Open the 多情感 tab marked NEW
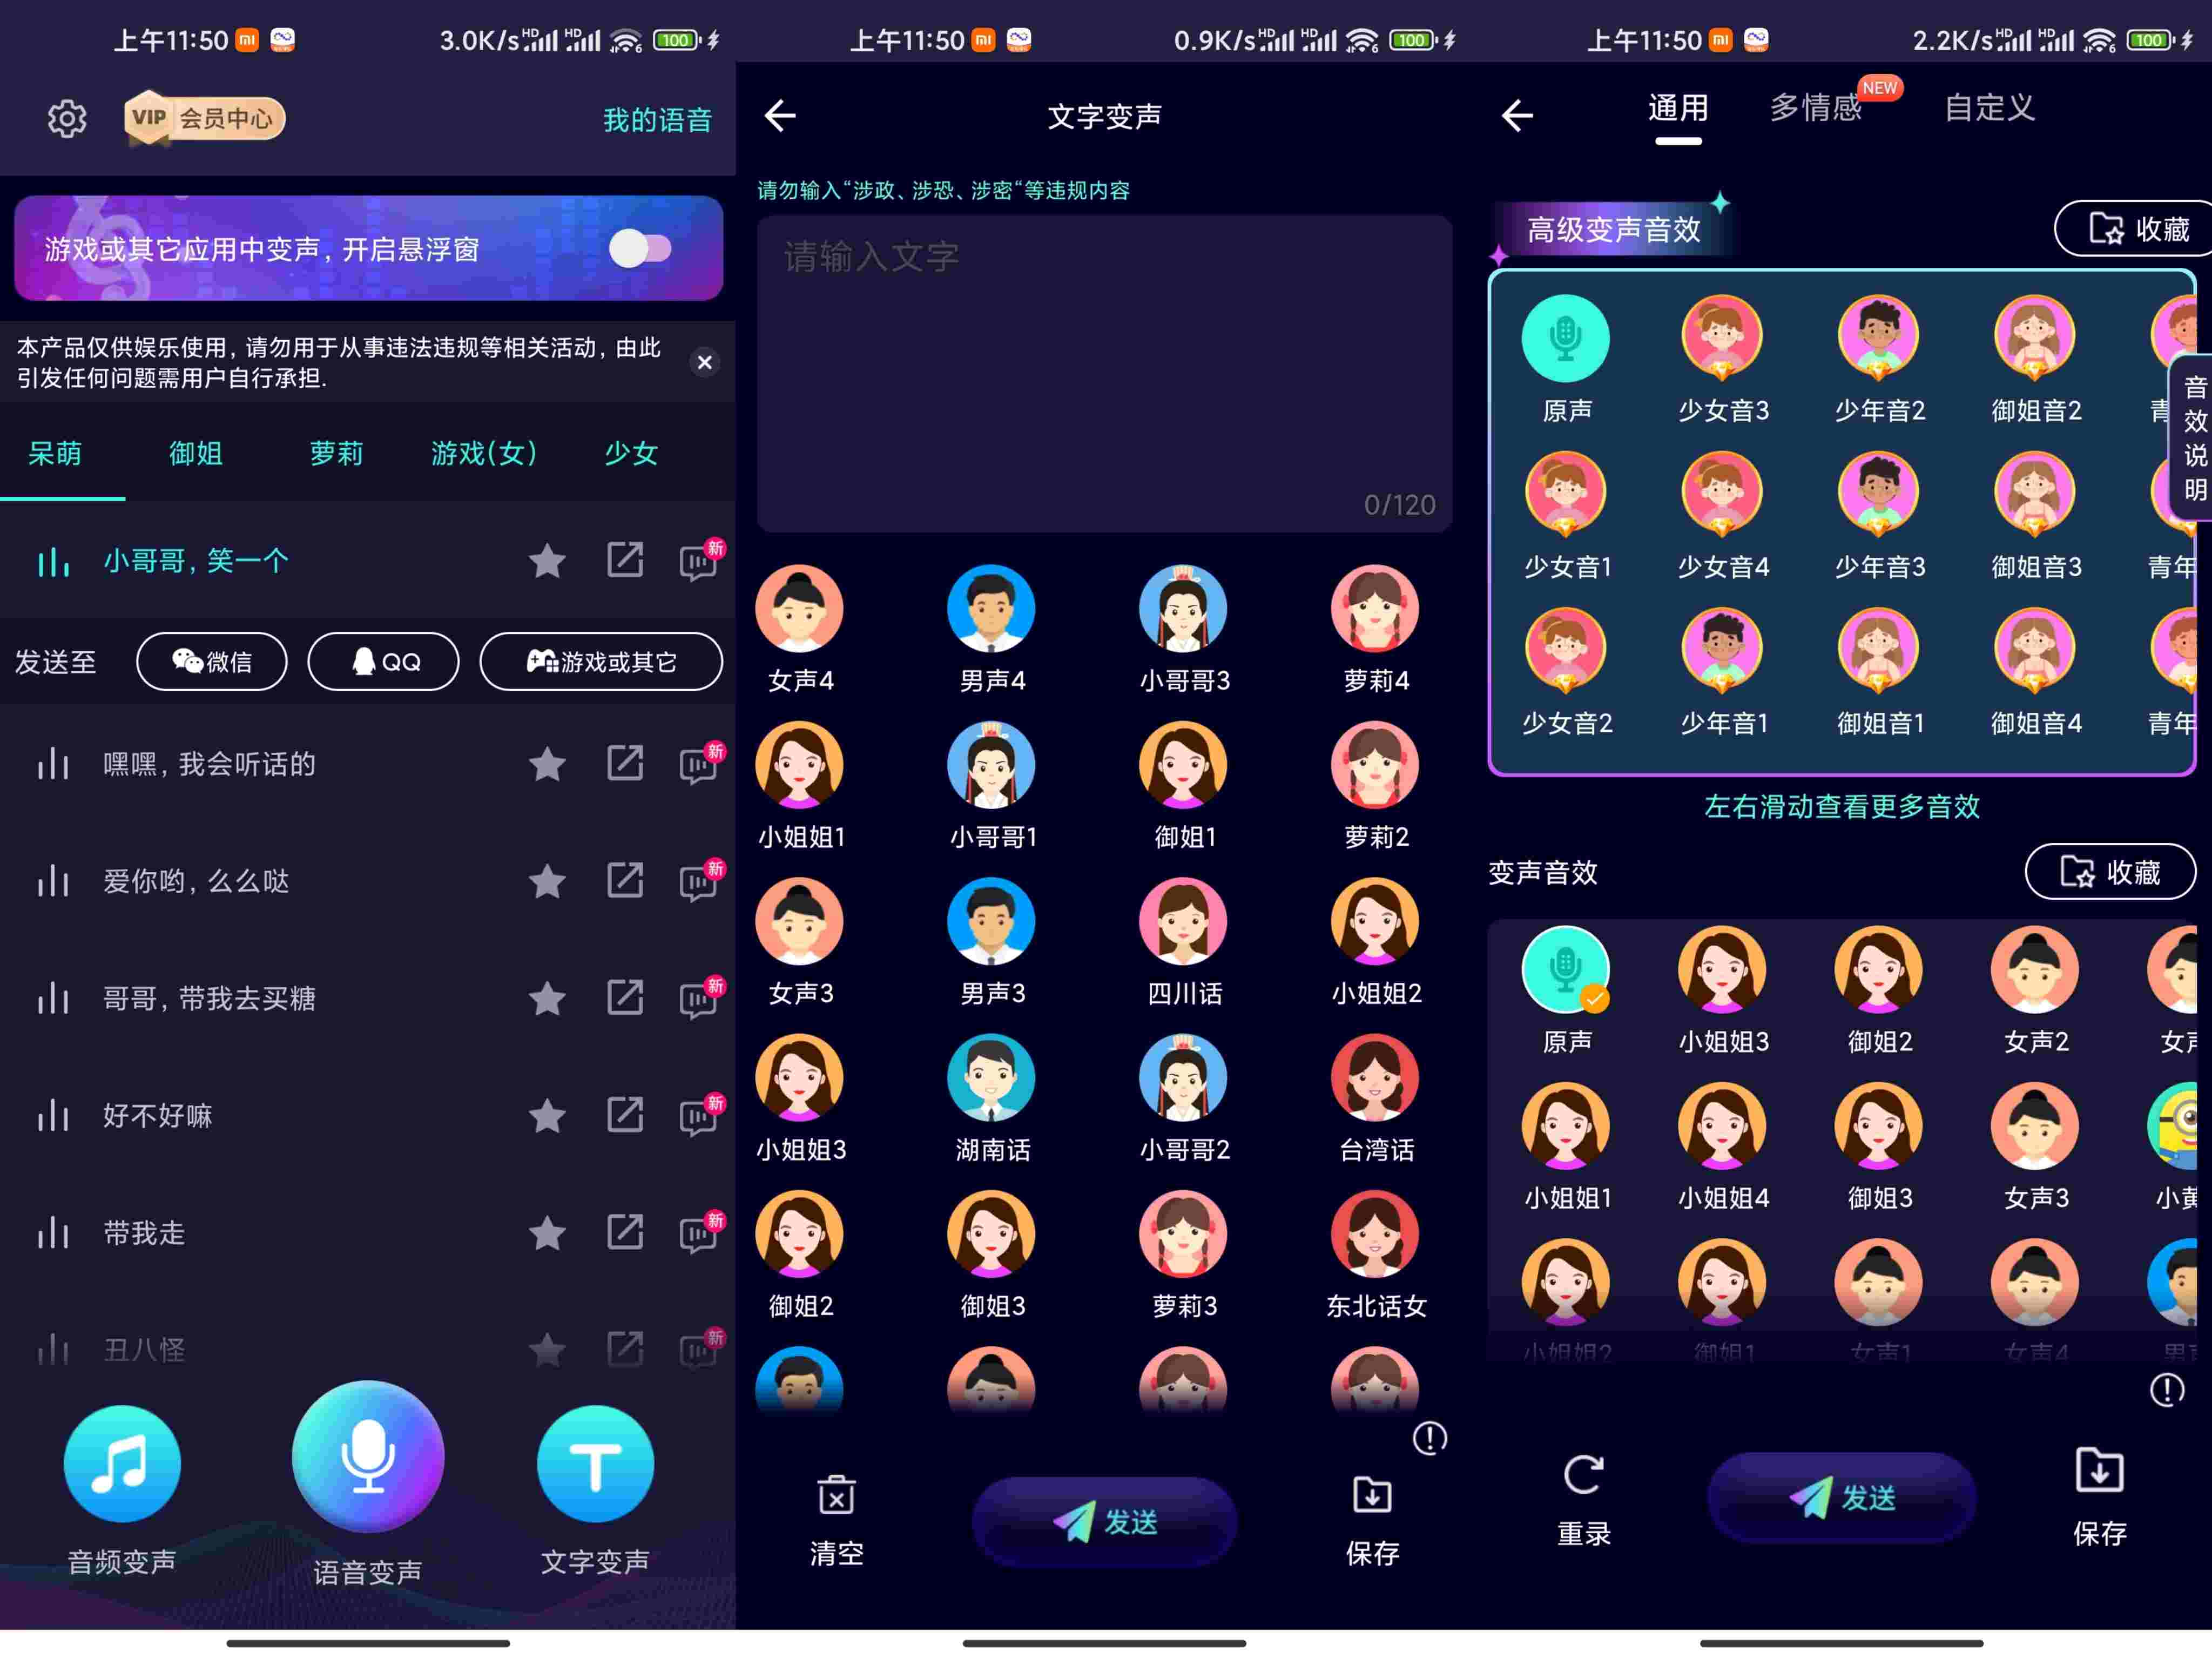 click(1816, 108)
